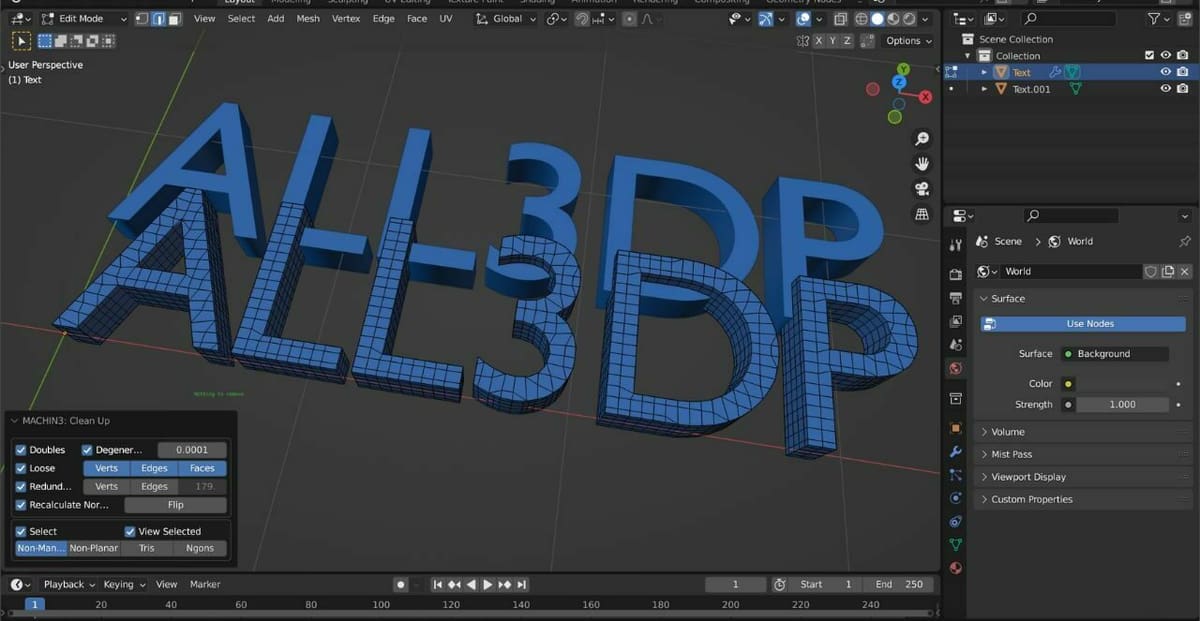Click the End frame field in timeline
Viewport: 1200px width, 621px height.
(900, 584)
